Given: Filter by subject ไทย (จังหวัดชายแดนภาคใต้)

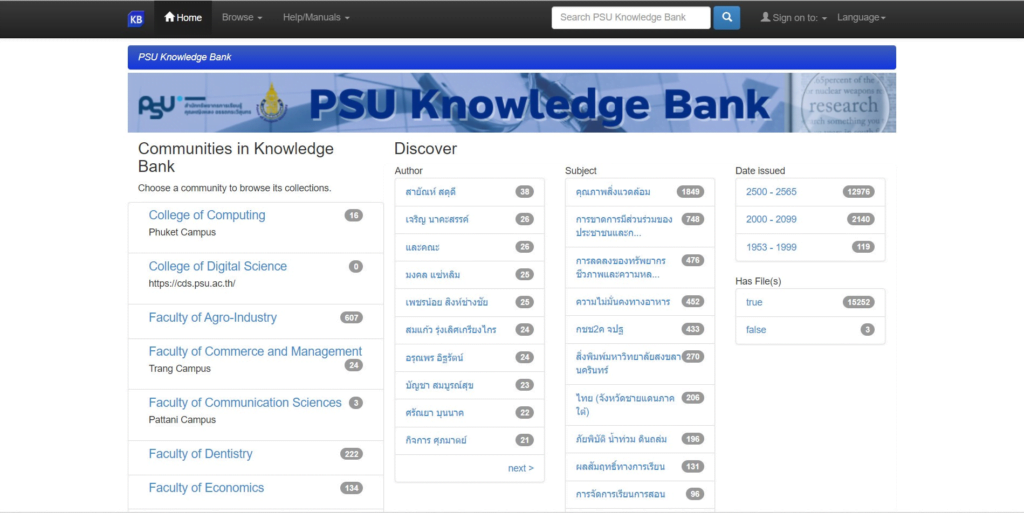Looking at the screenshot, I should (625, 404).
